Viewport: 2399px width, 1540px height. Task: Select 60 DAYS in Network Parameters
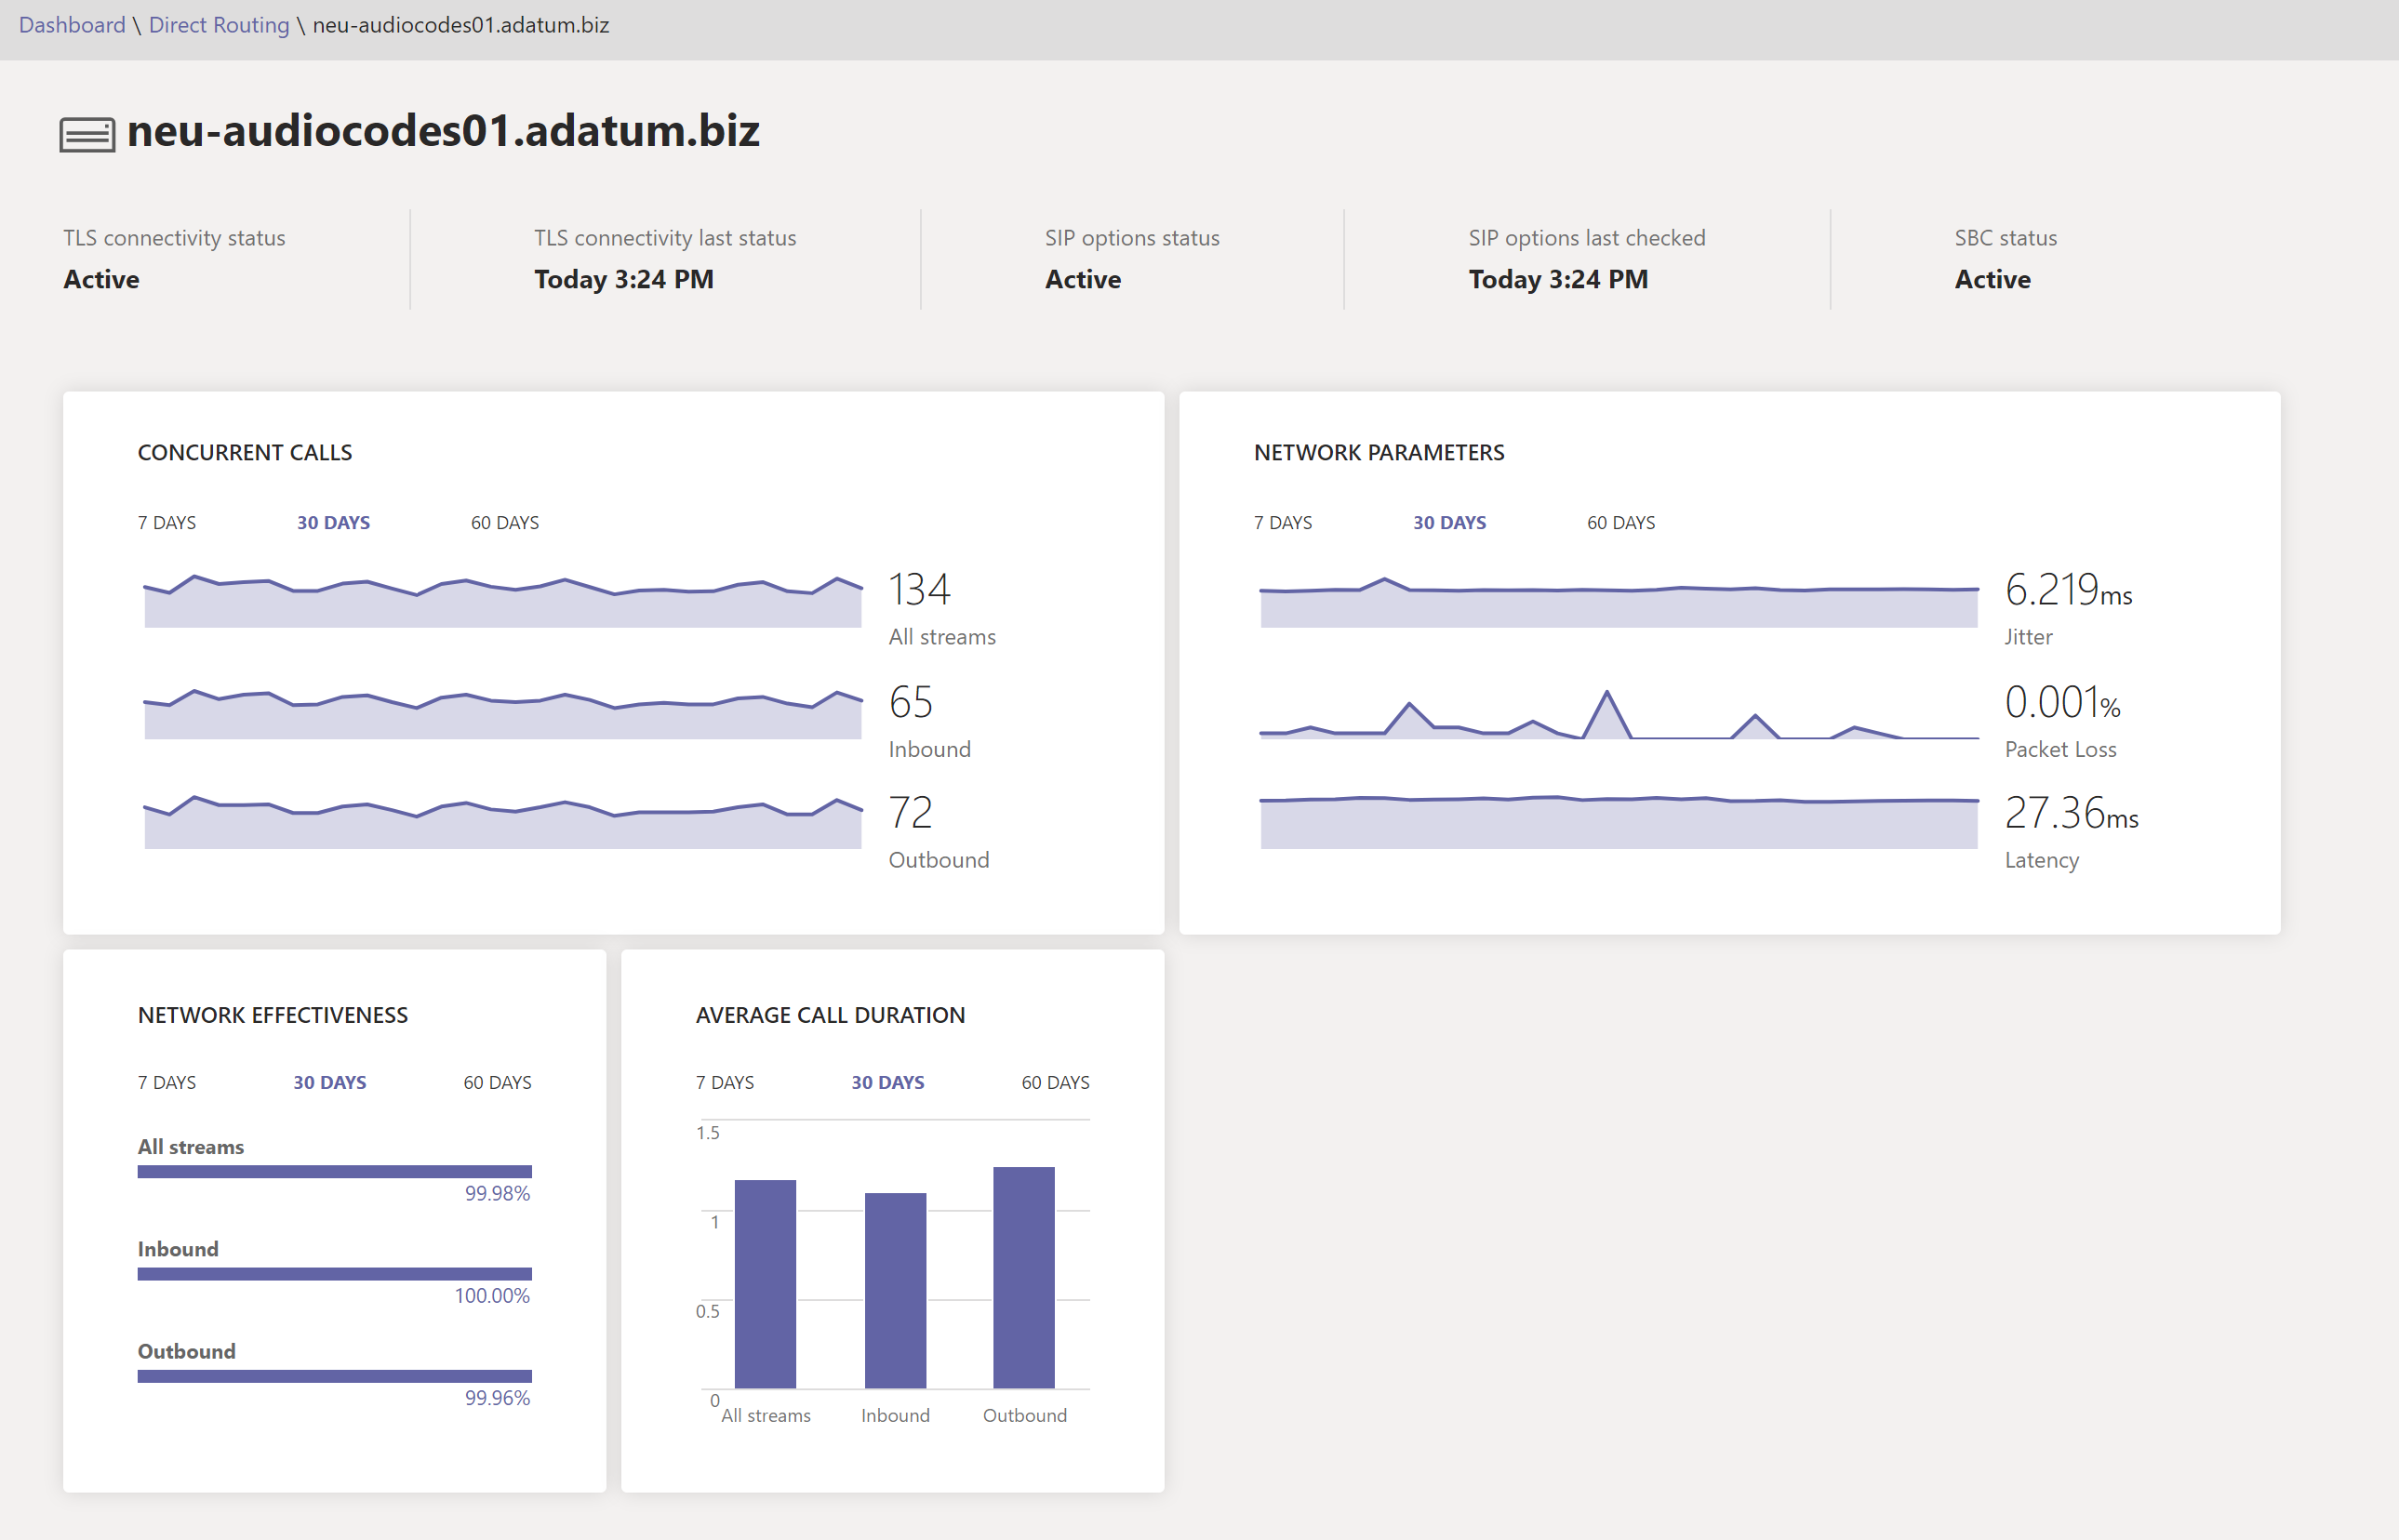1621,522
